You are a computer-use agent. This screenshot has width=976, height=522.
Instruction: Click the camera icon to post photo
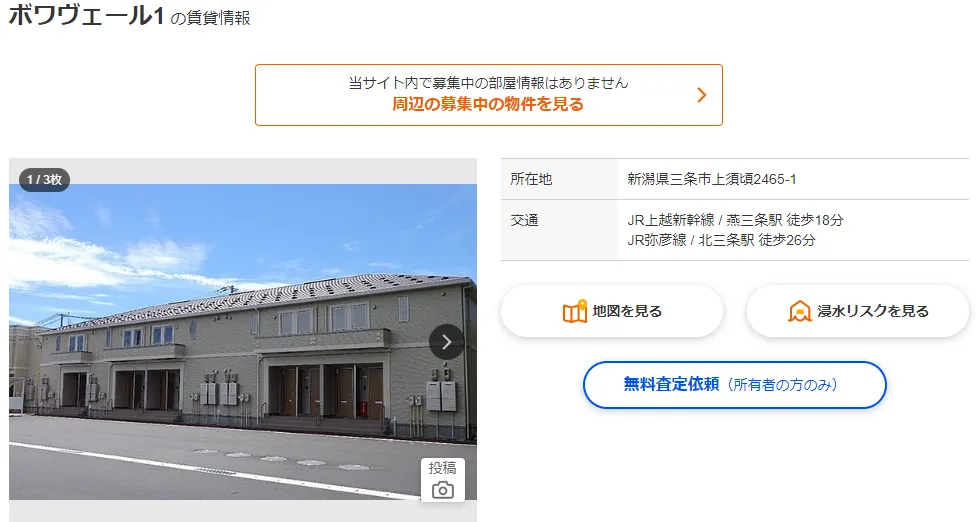tap(443, 490)
